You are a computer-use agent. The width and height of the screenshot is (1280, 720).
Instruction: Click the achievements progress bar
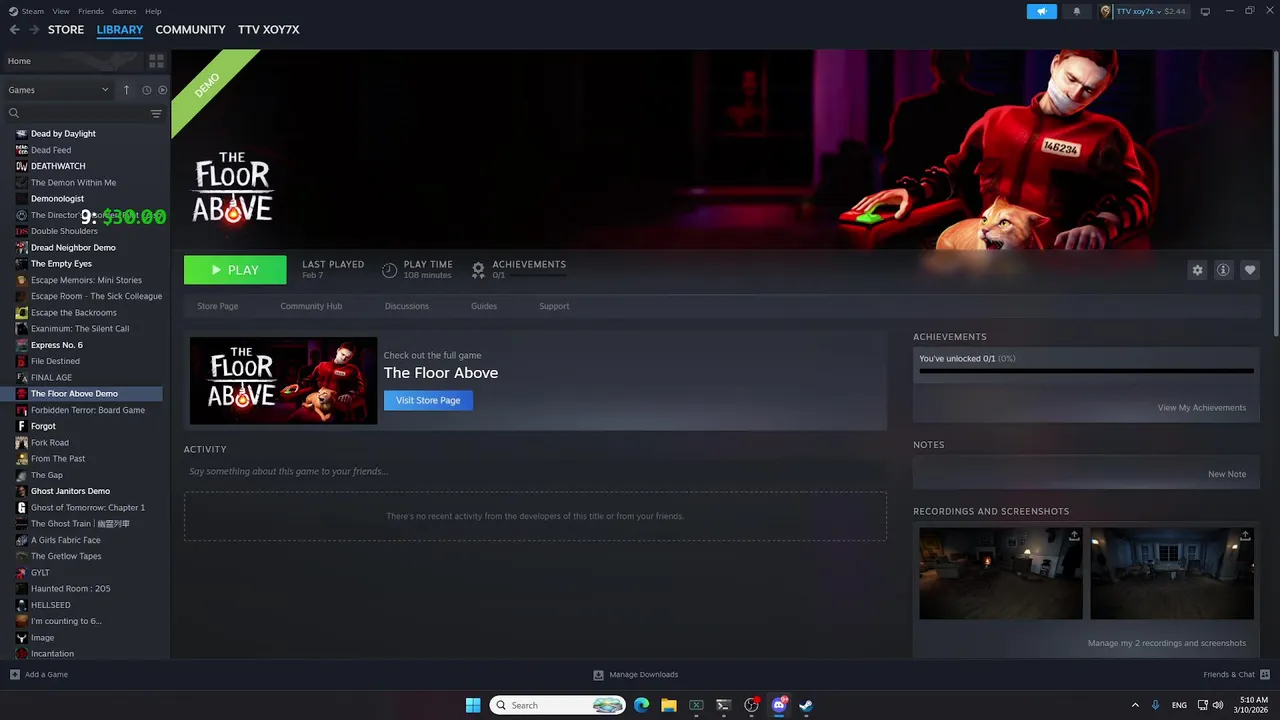click(1086, 371)
